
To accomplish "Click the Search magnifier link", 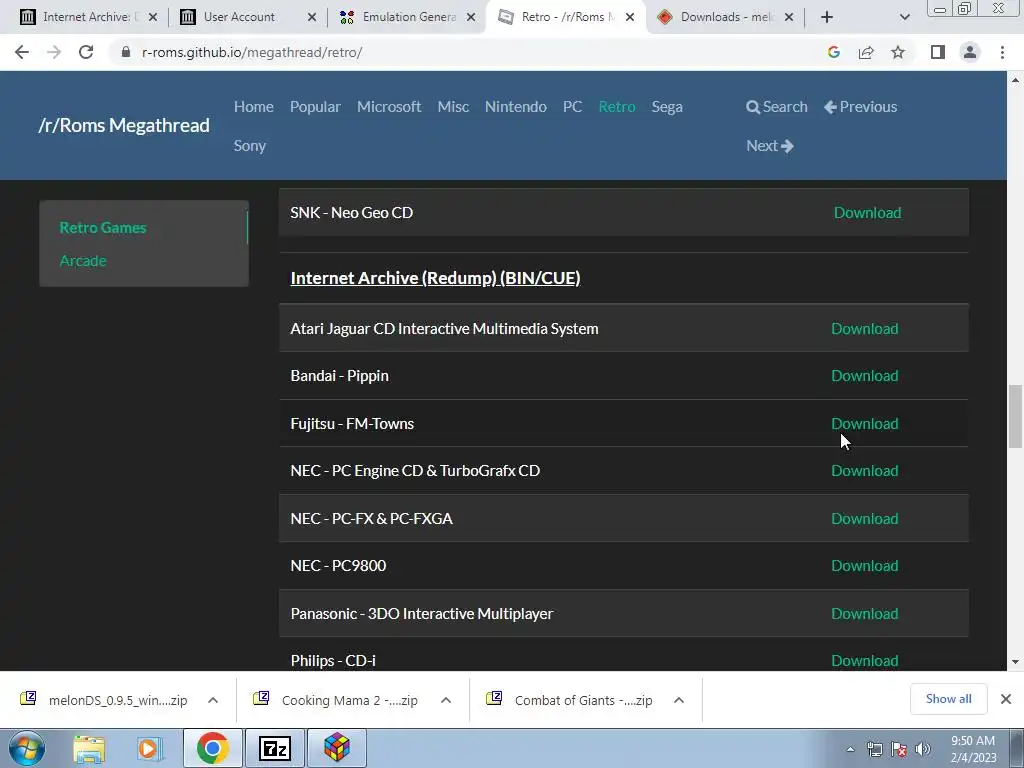I will tap(776, 106).
